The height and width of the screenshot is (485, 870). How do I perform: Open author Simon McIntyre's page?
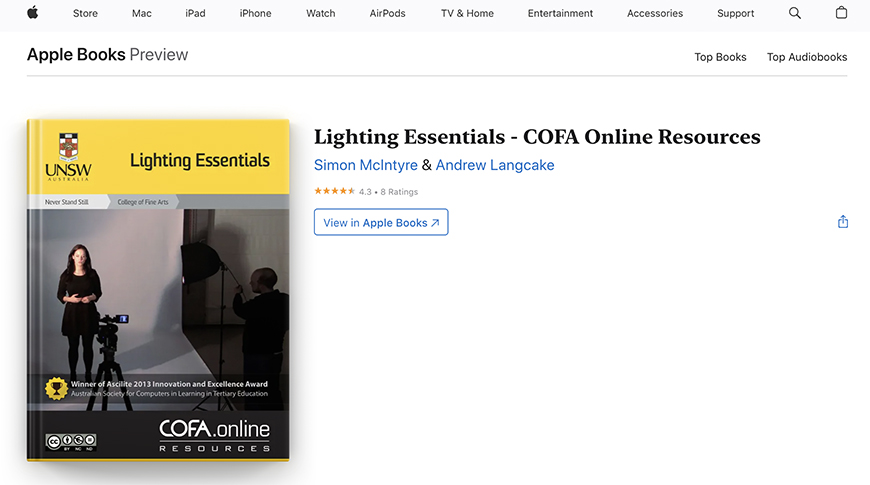(366, 165)
